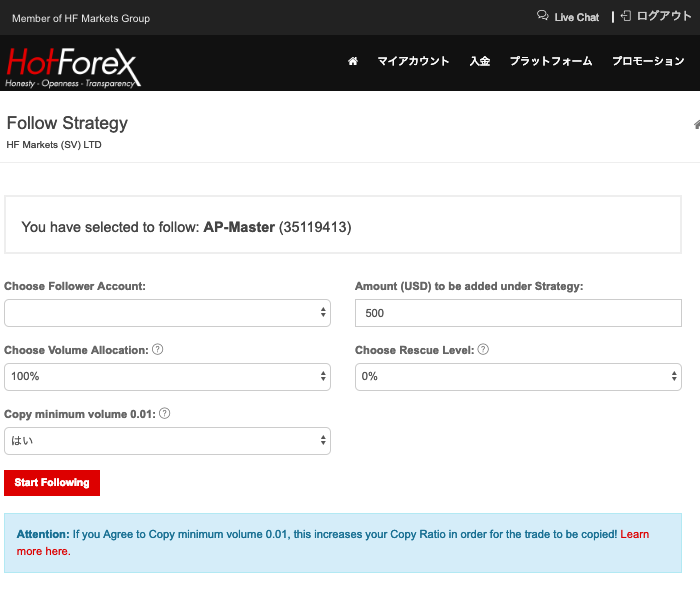Screen dimensions: 700x603
Task: Open the プロモーション menu
Action: click(648, 61)
